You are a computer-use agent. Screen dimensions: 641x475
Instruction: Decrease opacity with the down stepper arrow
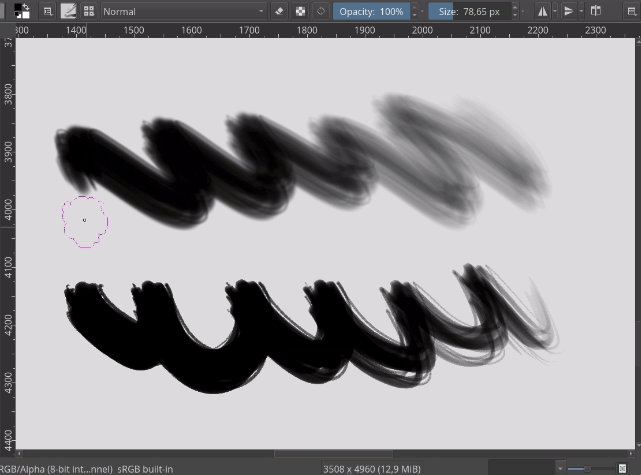(415, 16)
